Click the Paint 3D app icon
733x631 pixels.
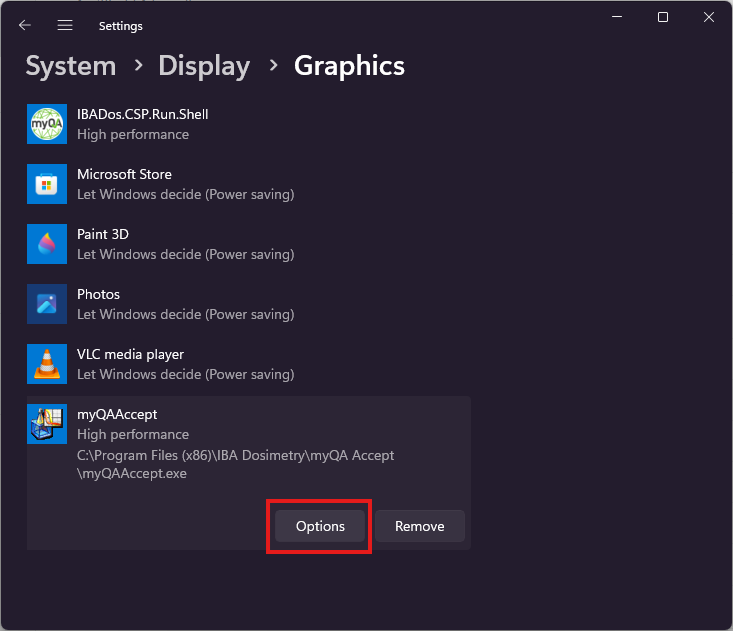pyautogui.click(x=47, y=244)
